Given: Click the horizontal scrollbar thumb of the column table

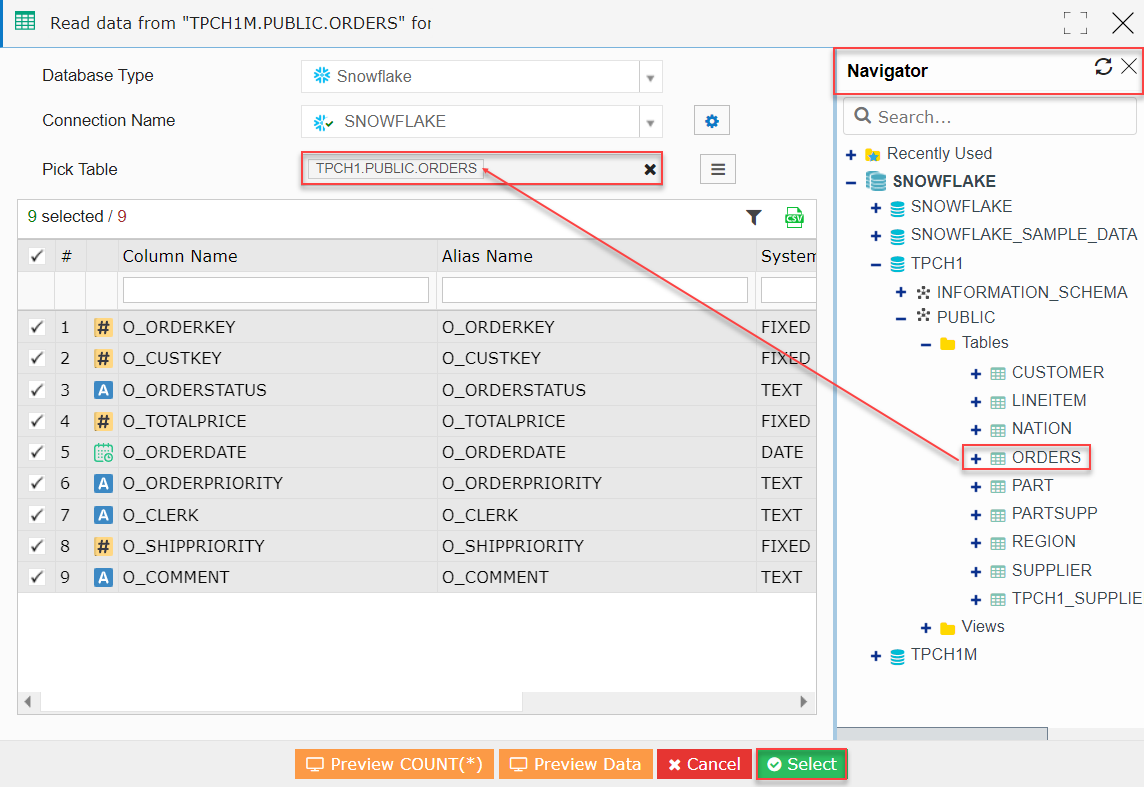Looking at the screenshot, I should tap(282, 702).
